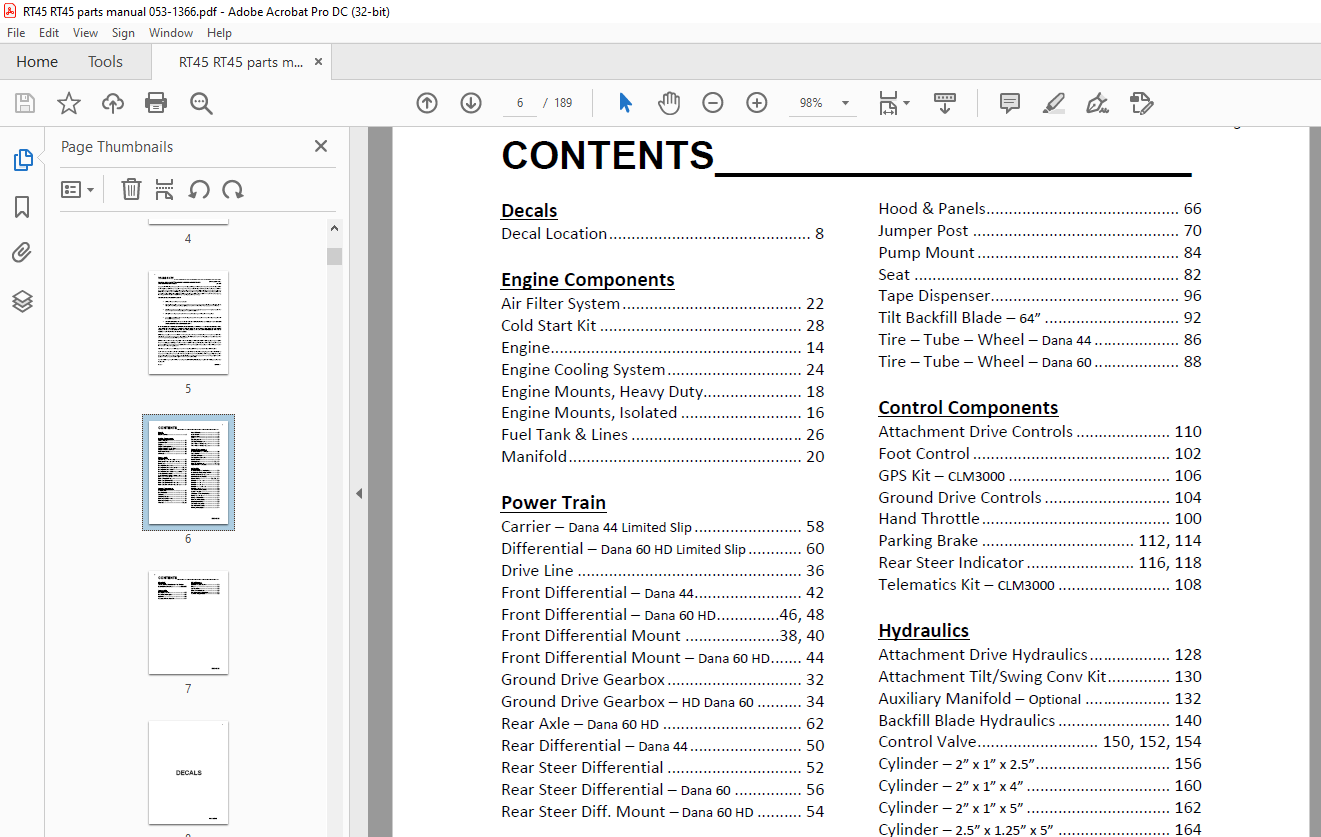The height and width of the screenshot is (837, 1321).
Task: Open the thumbnails options dropdown
Action: click(x=77, y=189)
